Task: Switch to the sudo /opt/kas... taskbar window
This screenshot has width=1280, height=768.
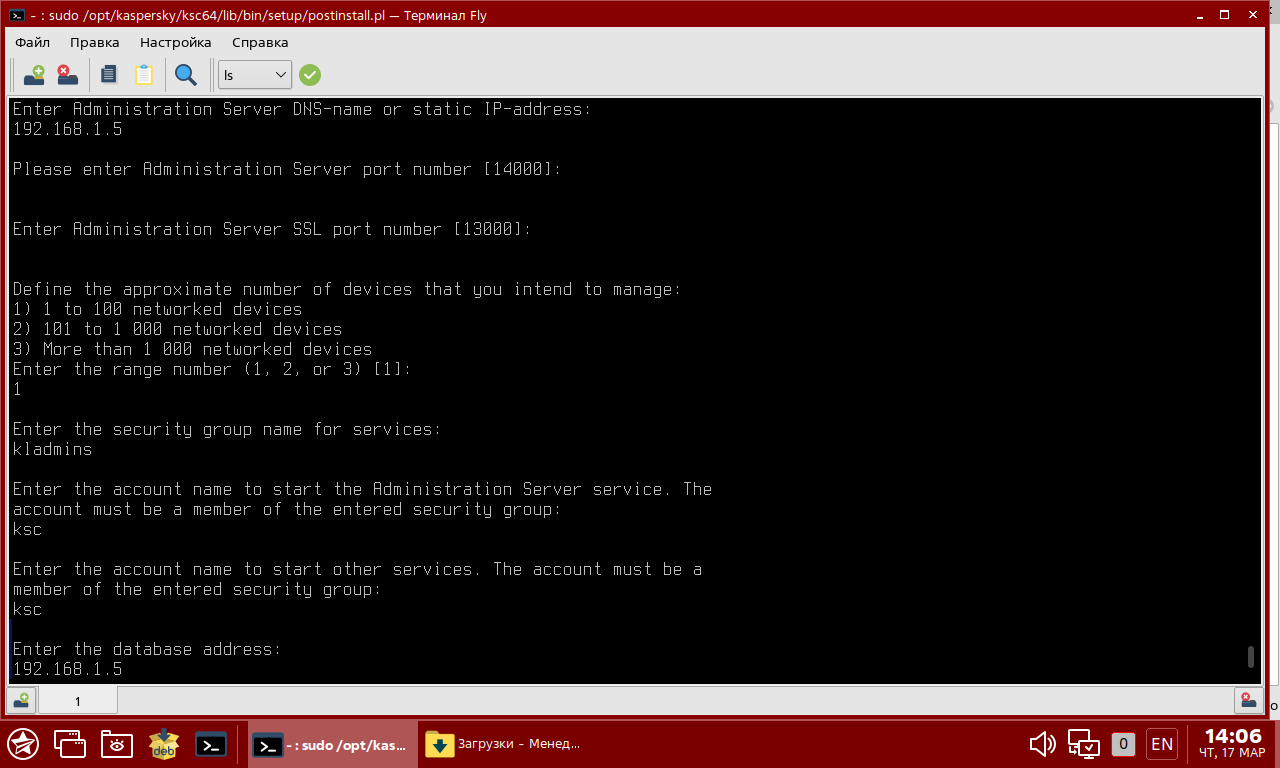Action: [333, 744]
